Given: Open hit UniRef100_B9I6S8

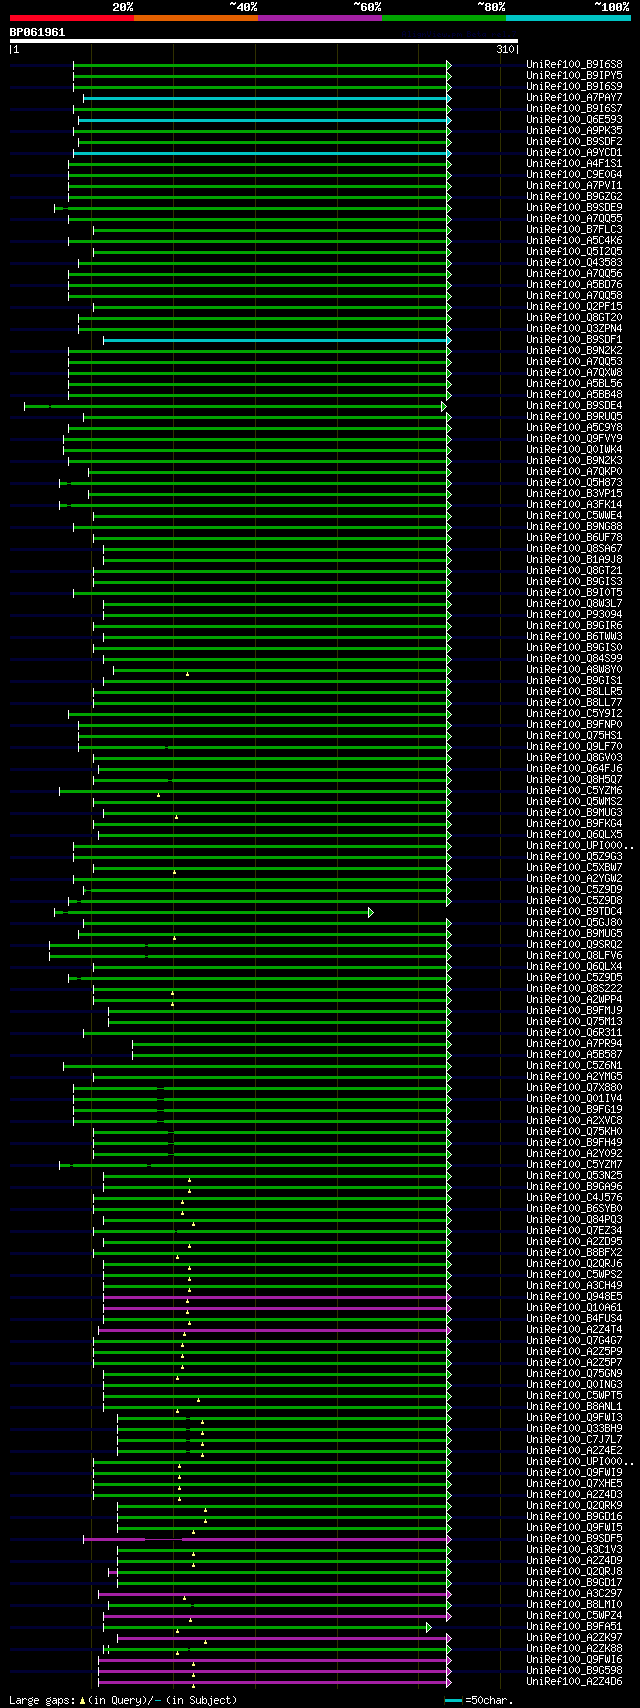Looking at the screenshot, I should [x=574, y=65].
